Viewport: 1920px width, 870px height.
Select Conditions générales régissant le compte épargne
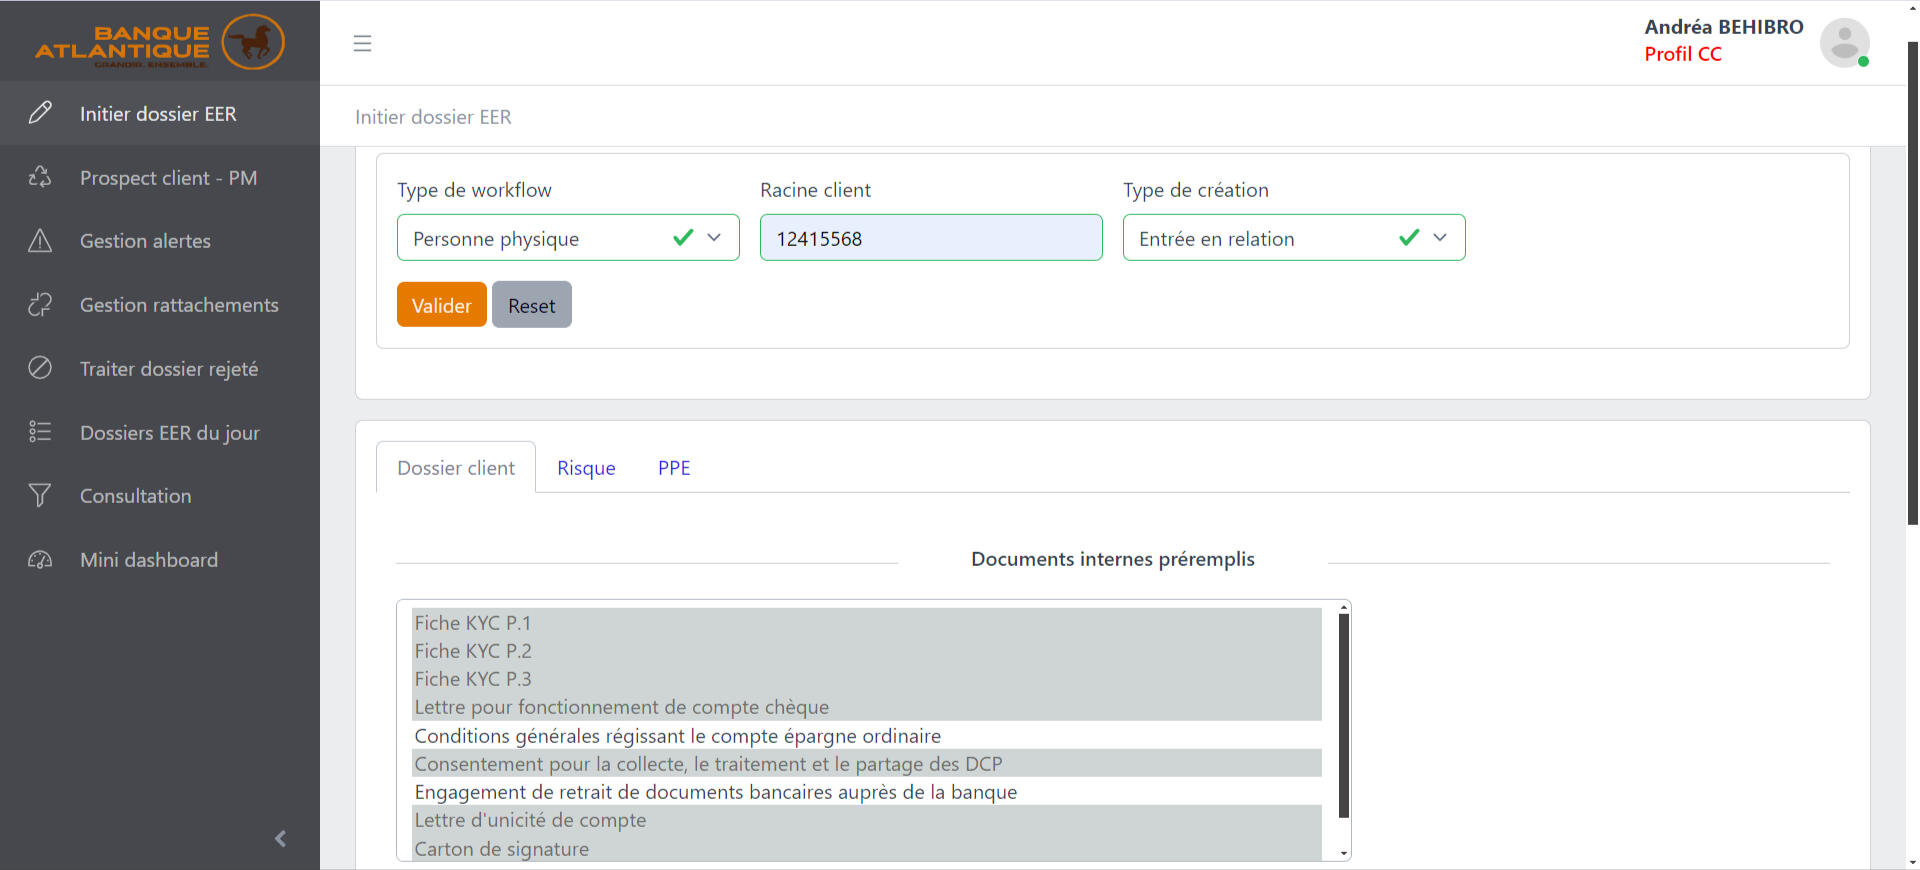point(677,736)
